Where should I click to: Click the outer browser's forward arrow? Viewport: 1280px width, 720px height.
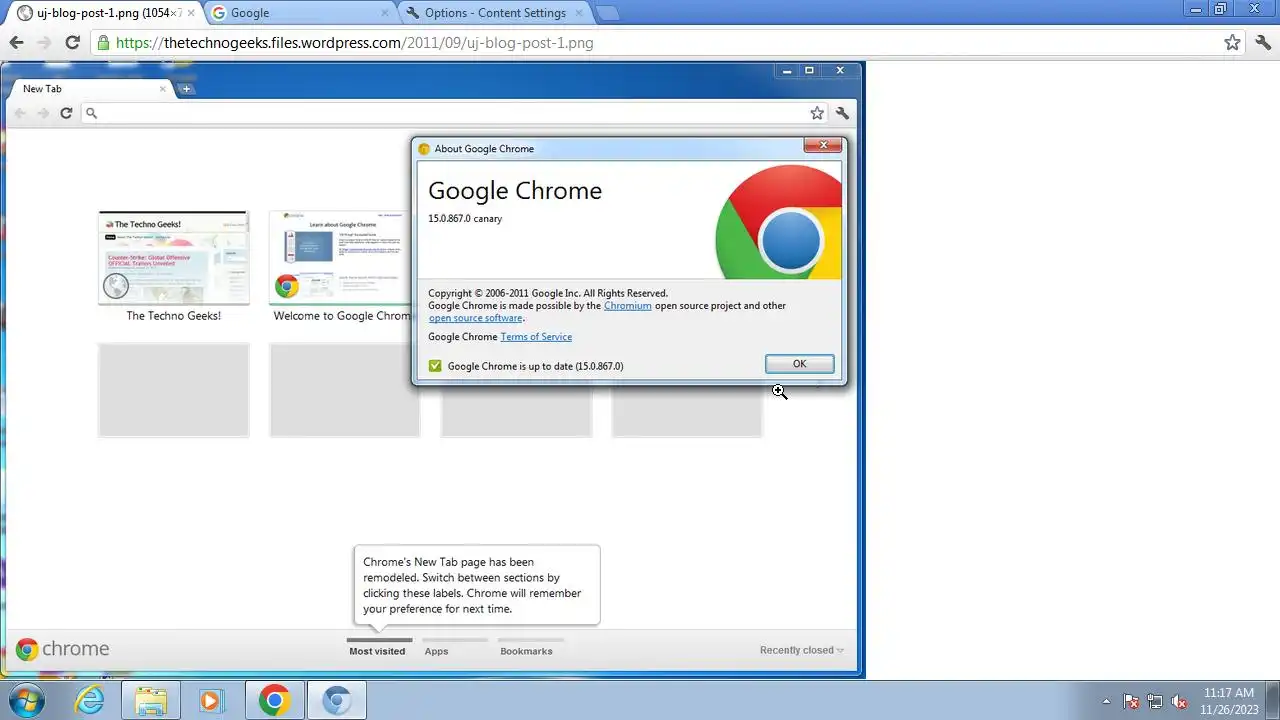pos(43,42)
